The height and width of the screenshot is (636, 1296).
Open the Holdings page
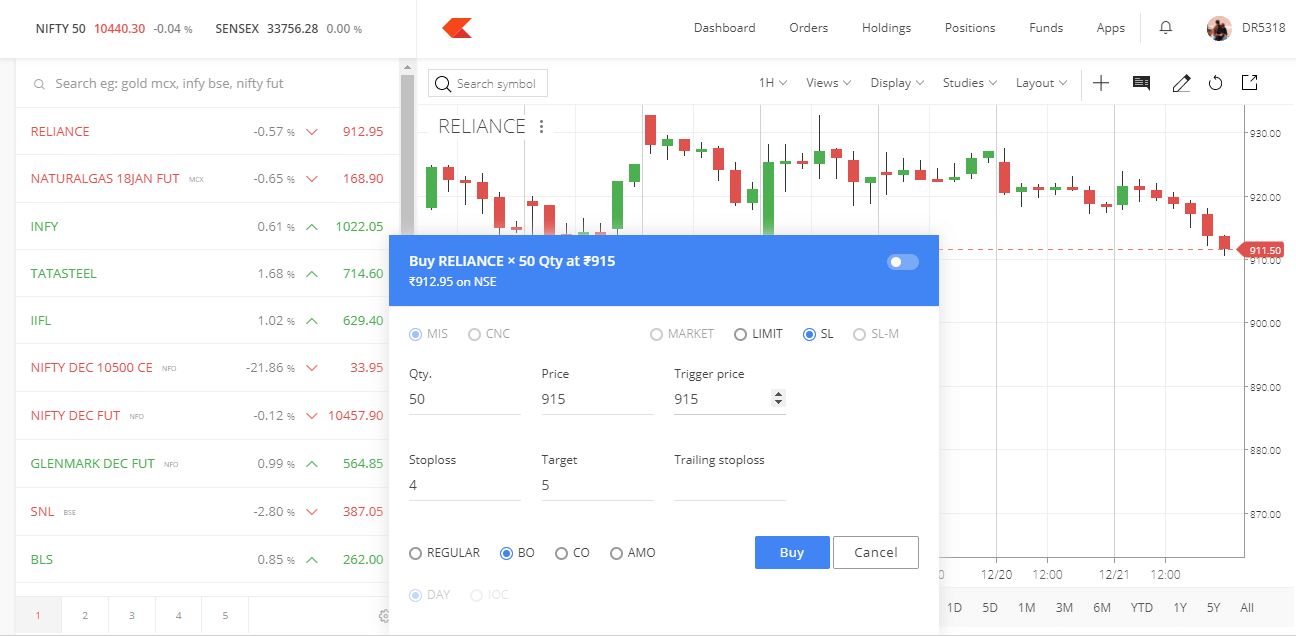coord(887,28)
